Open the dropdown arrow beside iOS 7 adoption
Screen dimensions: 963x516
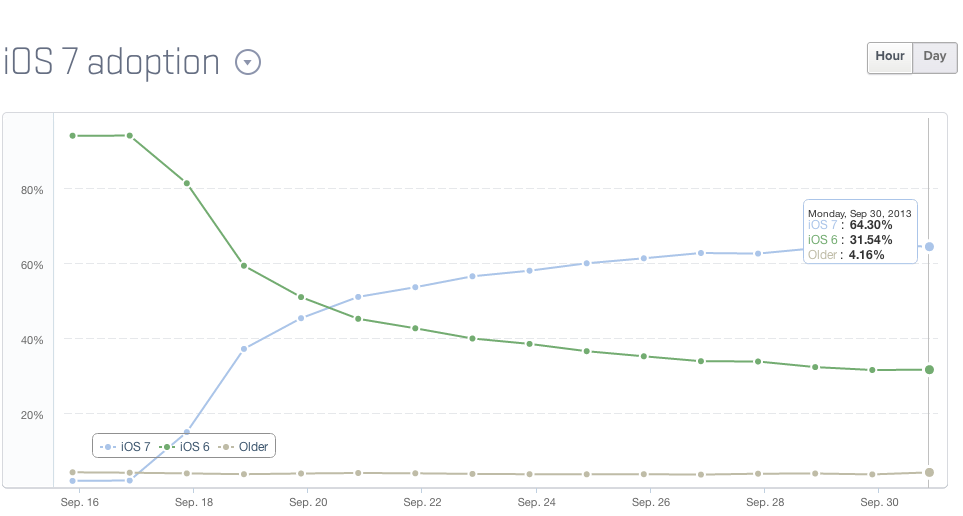248,63
